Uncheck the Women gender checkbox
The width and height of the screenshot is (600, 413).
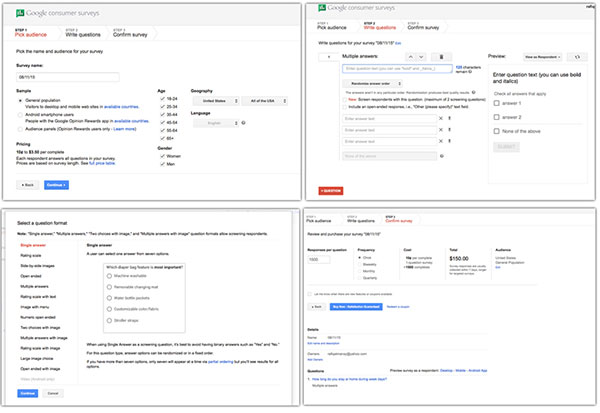[162, 156]
